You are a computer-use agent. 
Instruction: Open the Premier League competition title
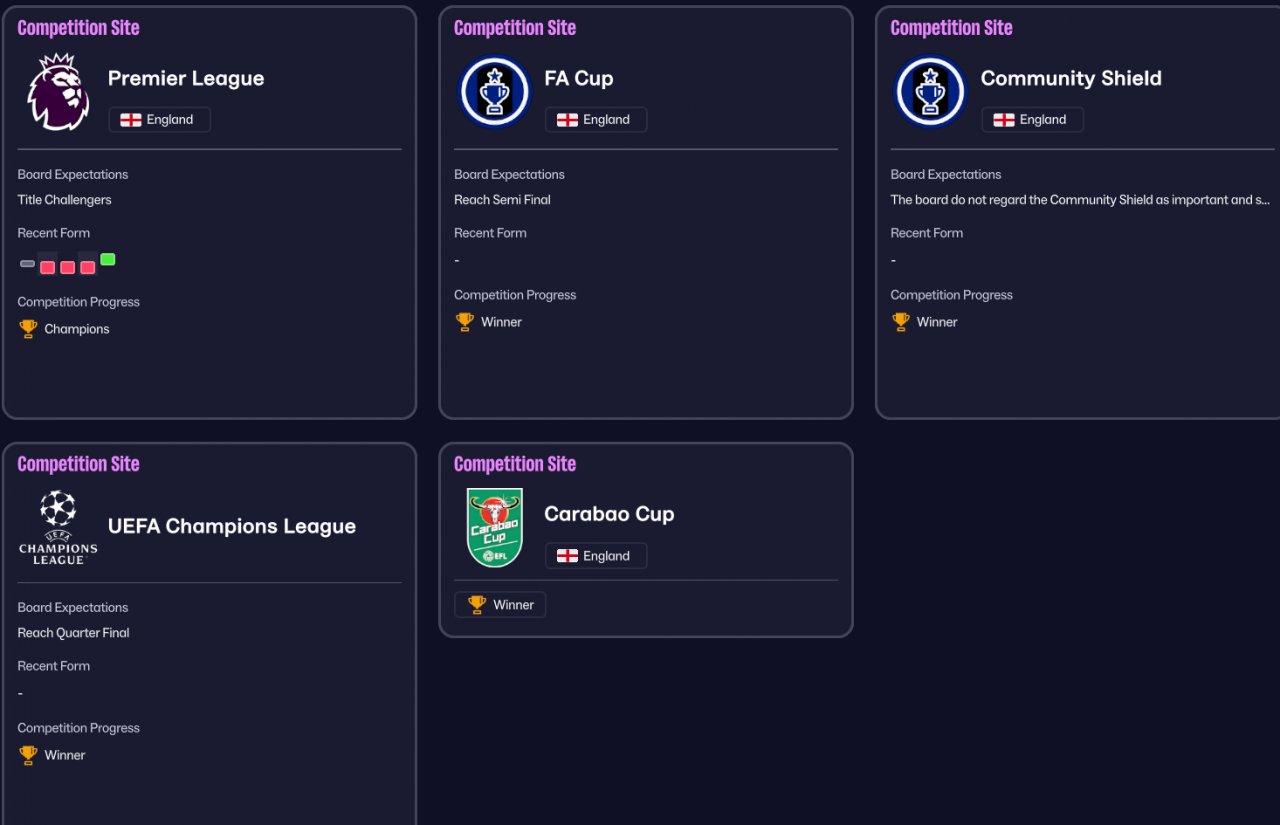point(186,79)
